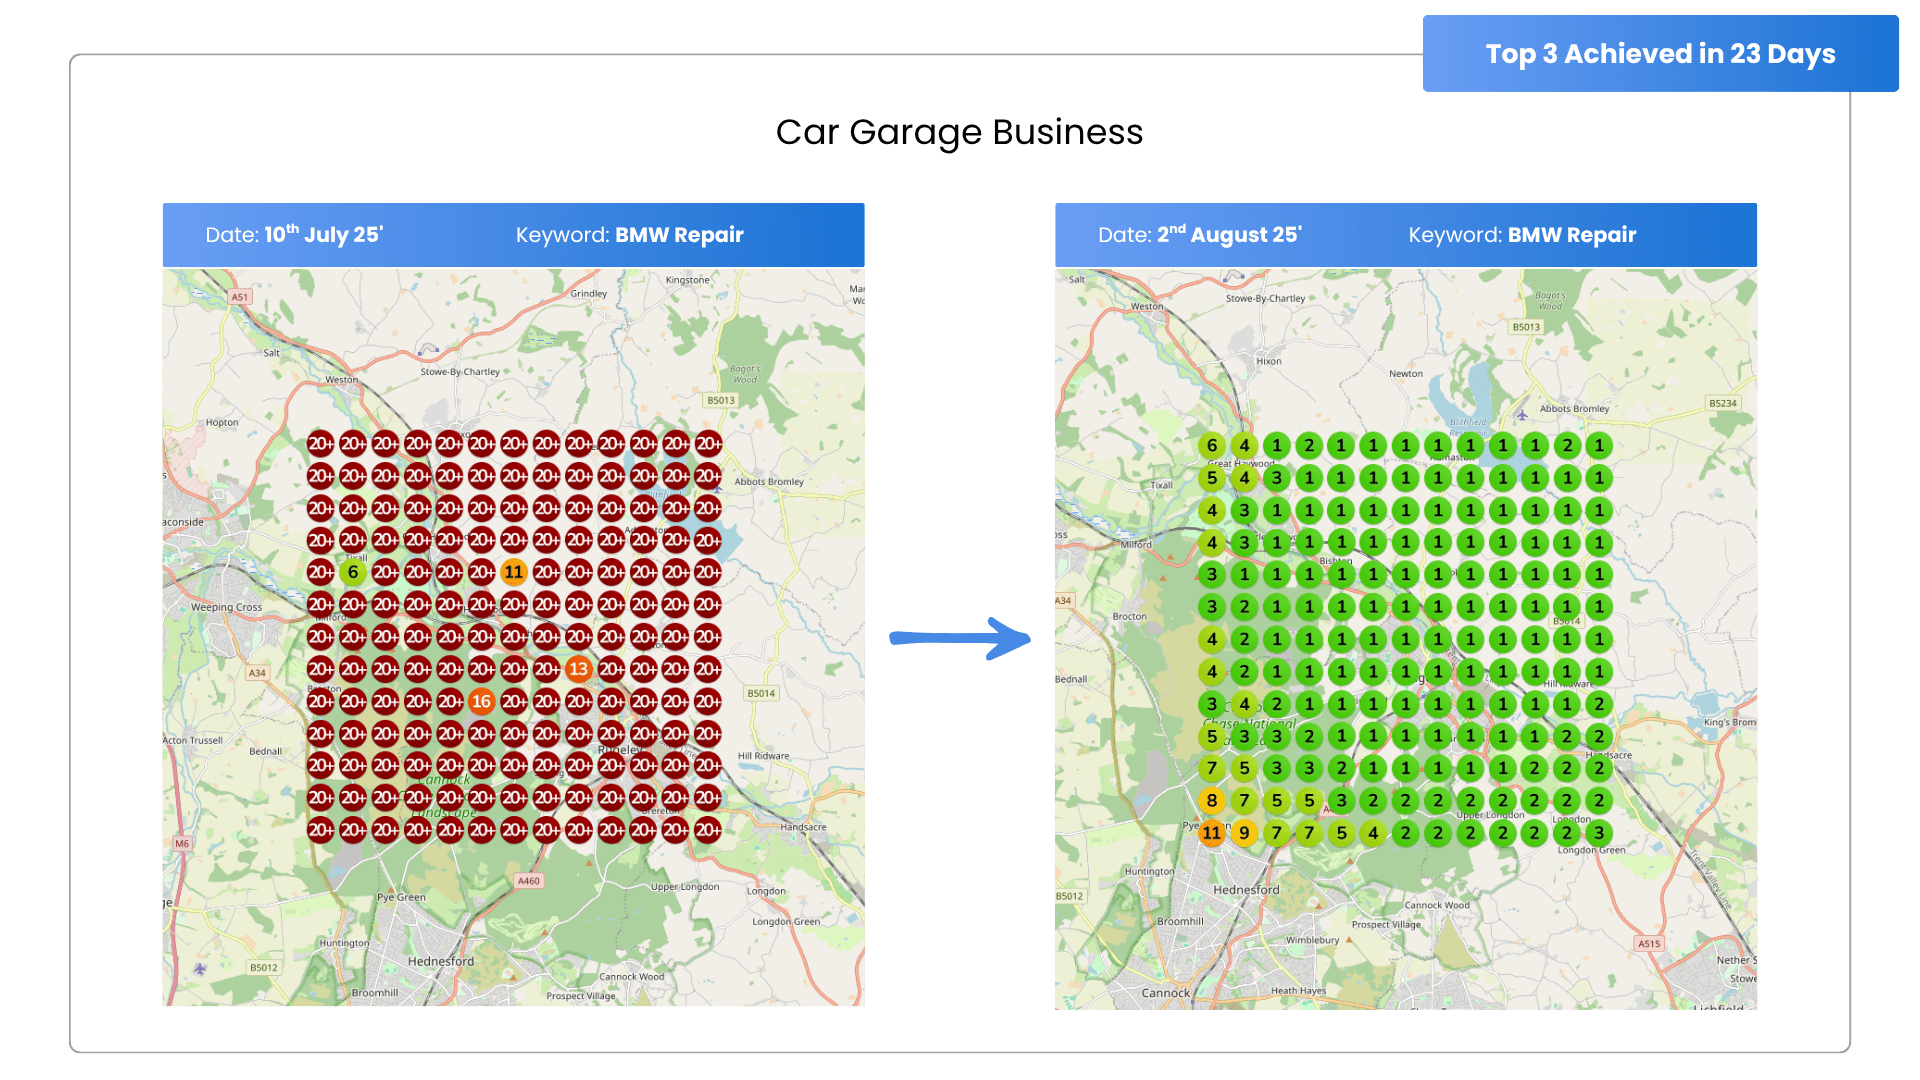
Task: Click the Cannock label on right map
Action: pyautogui.click(x=1165, y=993)
